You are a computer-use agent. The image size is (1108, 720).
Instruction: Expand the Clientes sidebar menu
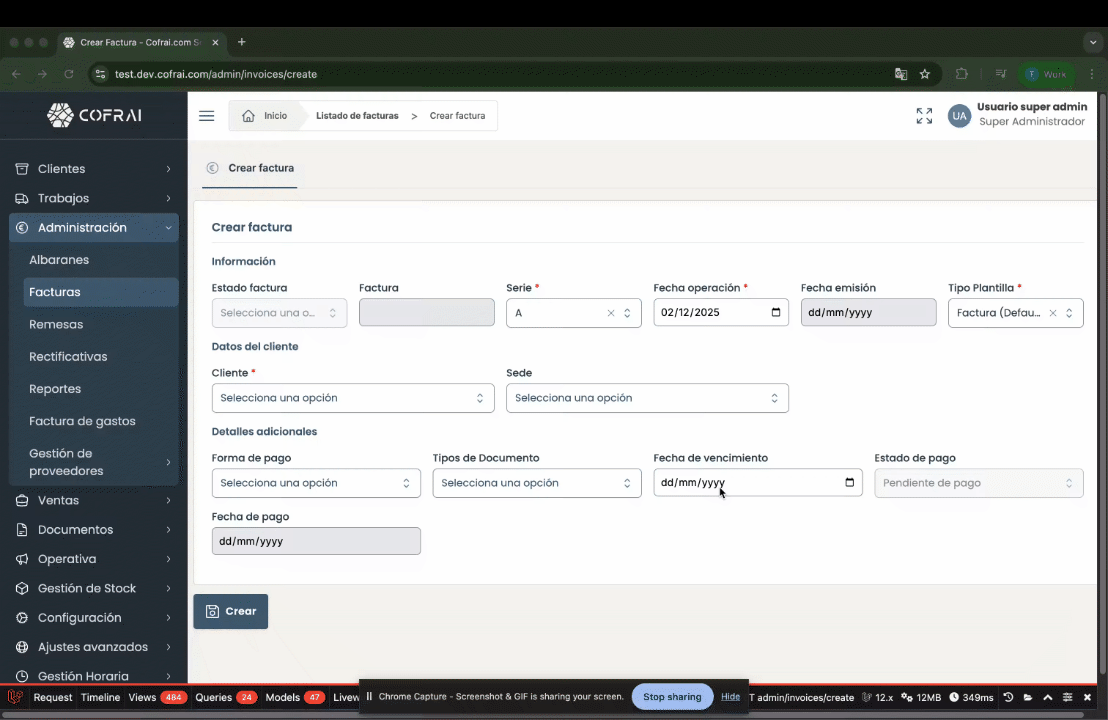click(94, 169)
